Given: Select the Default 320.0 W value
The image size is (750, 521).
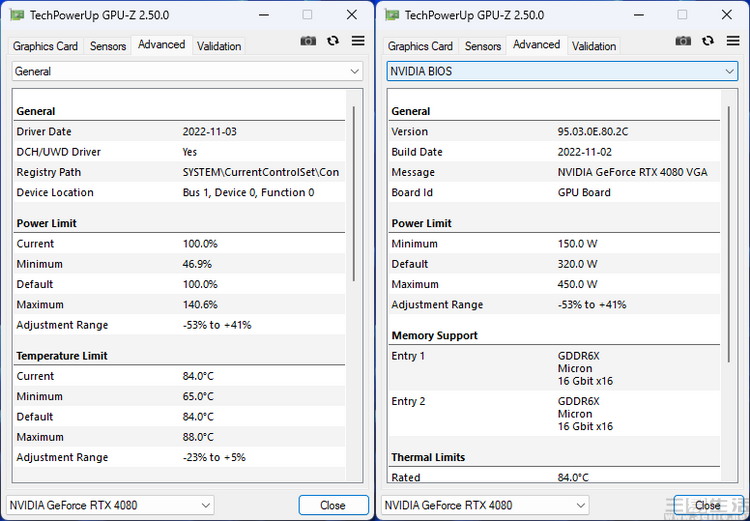Looking at the screenshot, I should (577, 264).
